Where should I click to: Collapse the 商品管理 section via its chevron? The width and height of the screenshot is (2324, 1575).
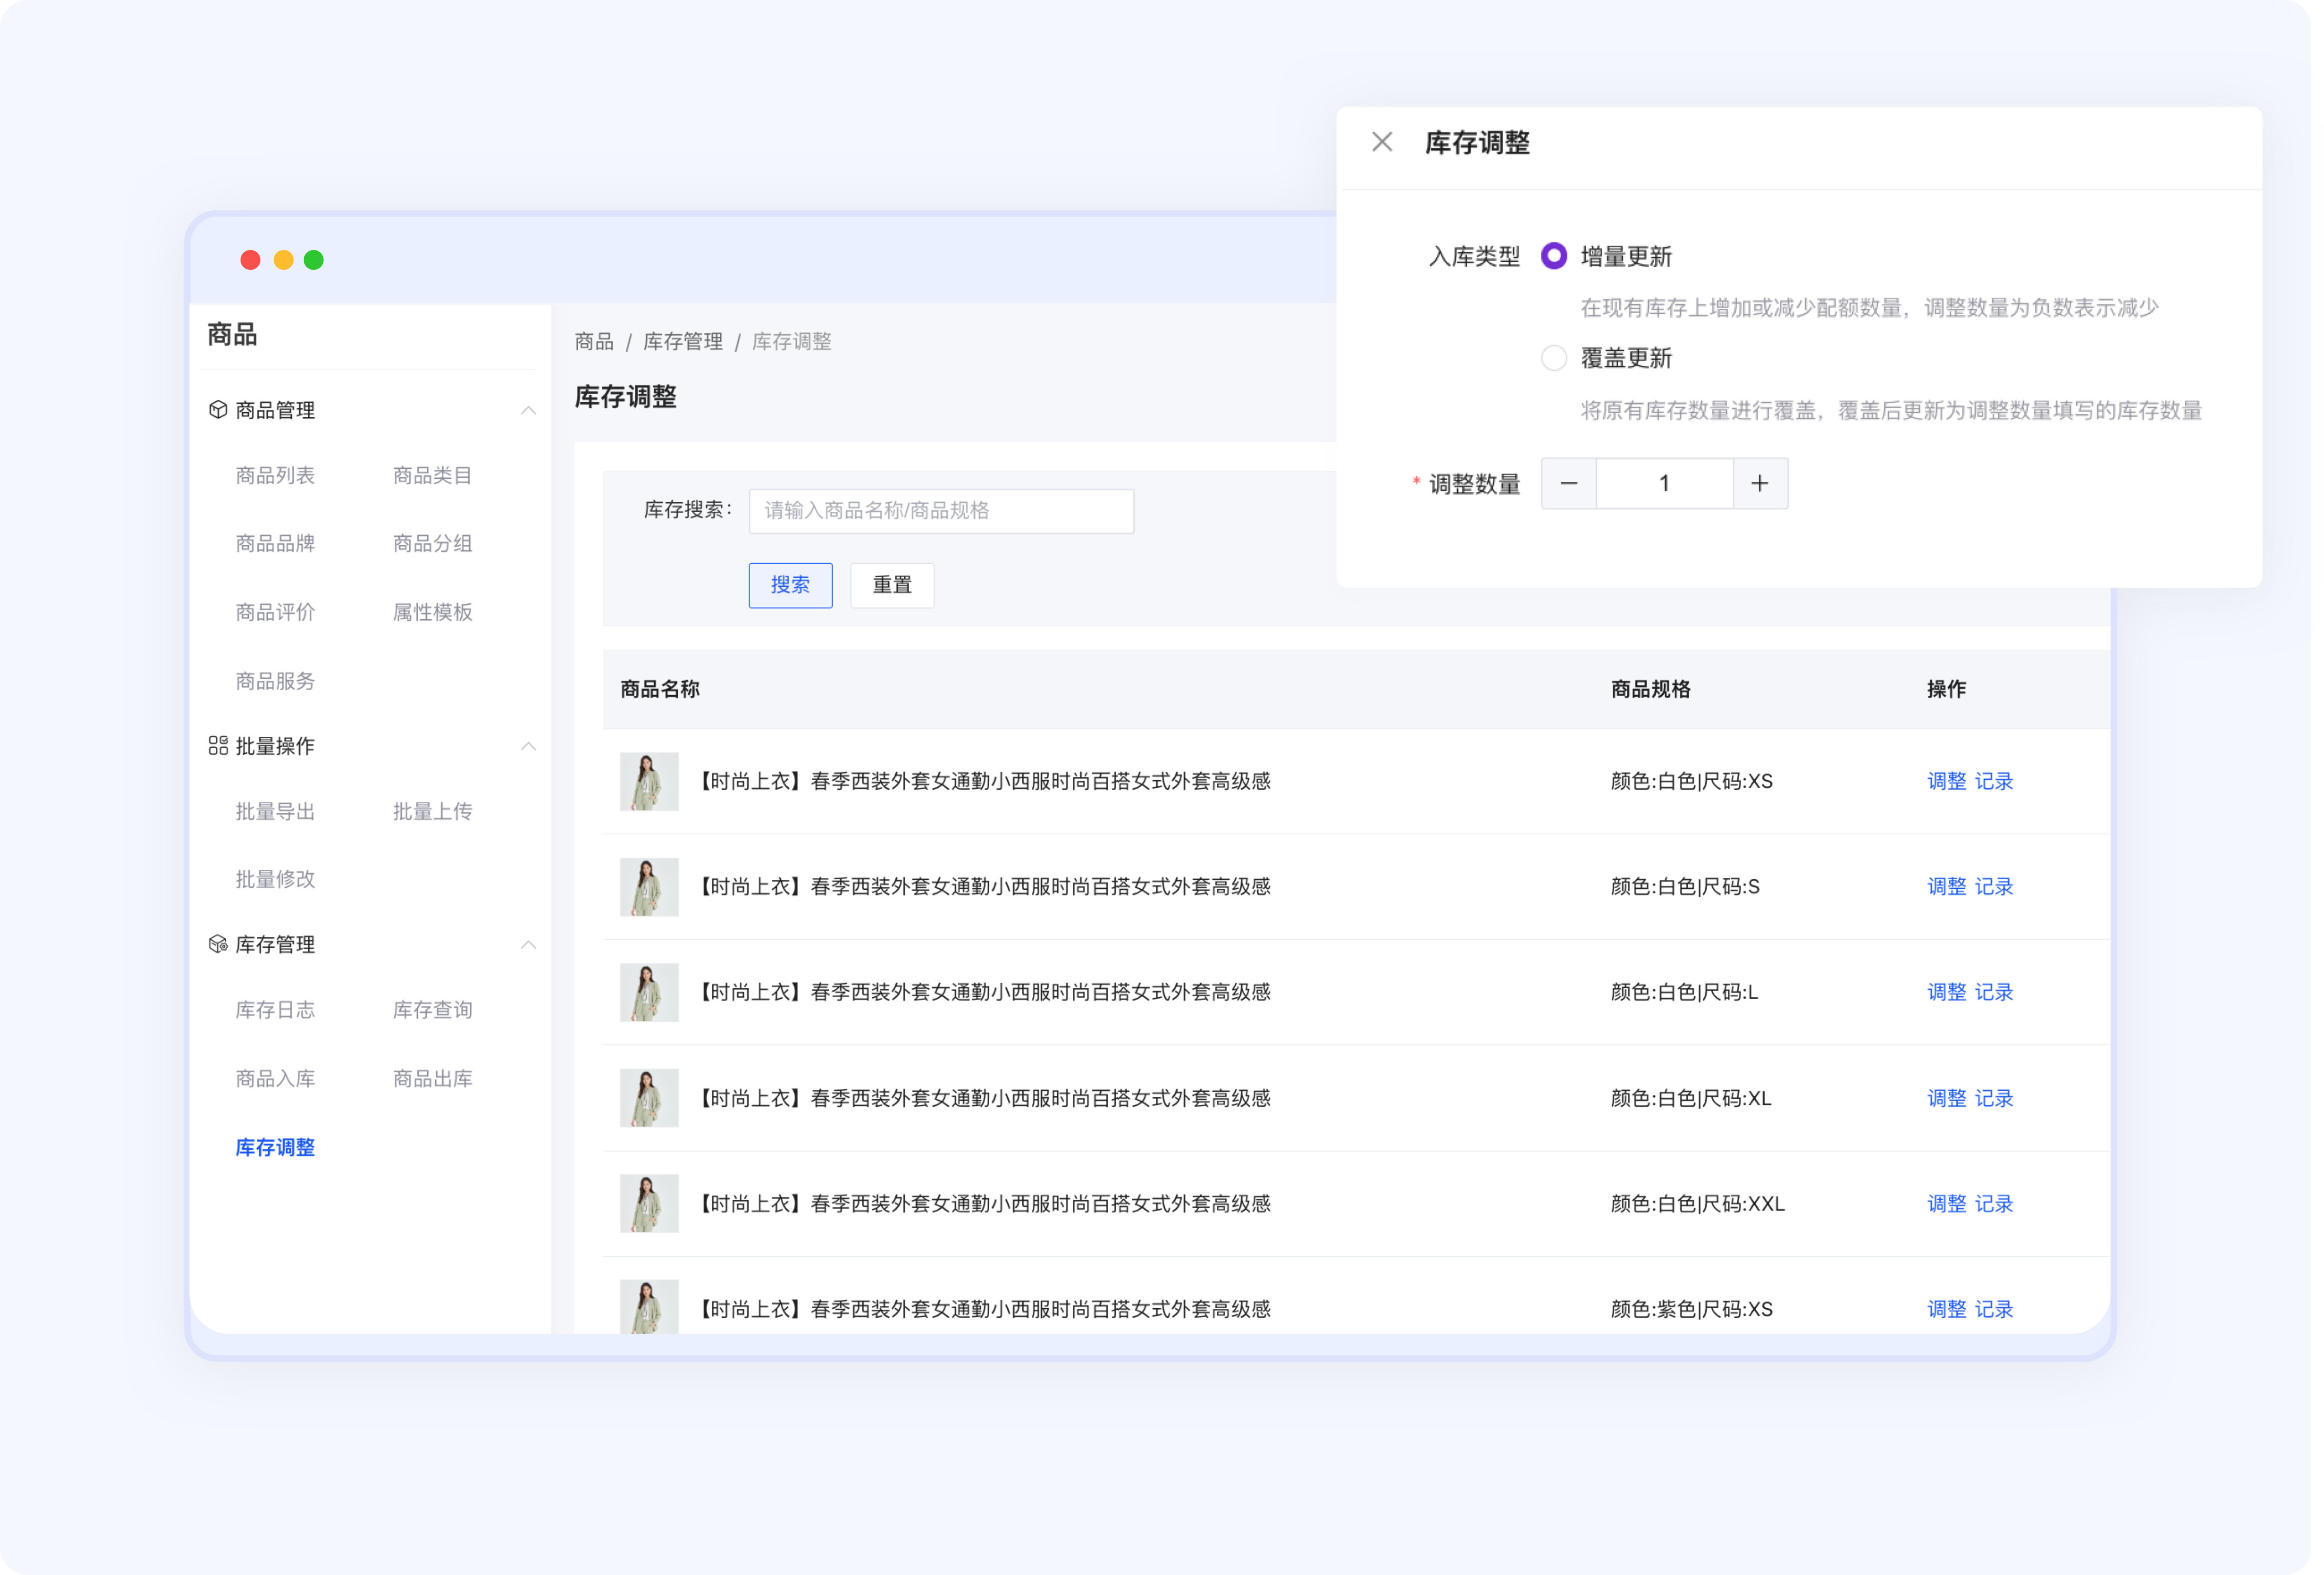pos(529,410)
